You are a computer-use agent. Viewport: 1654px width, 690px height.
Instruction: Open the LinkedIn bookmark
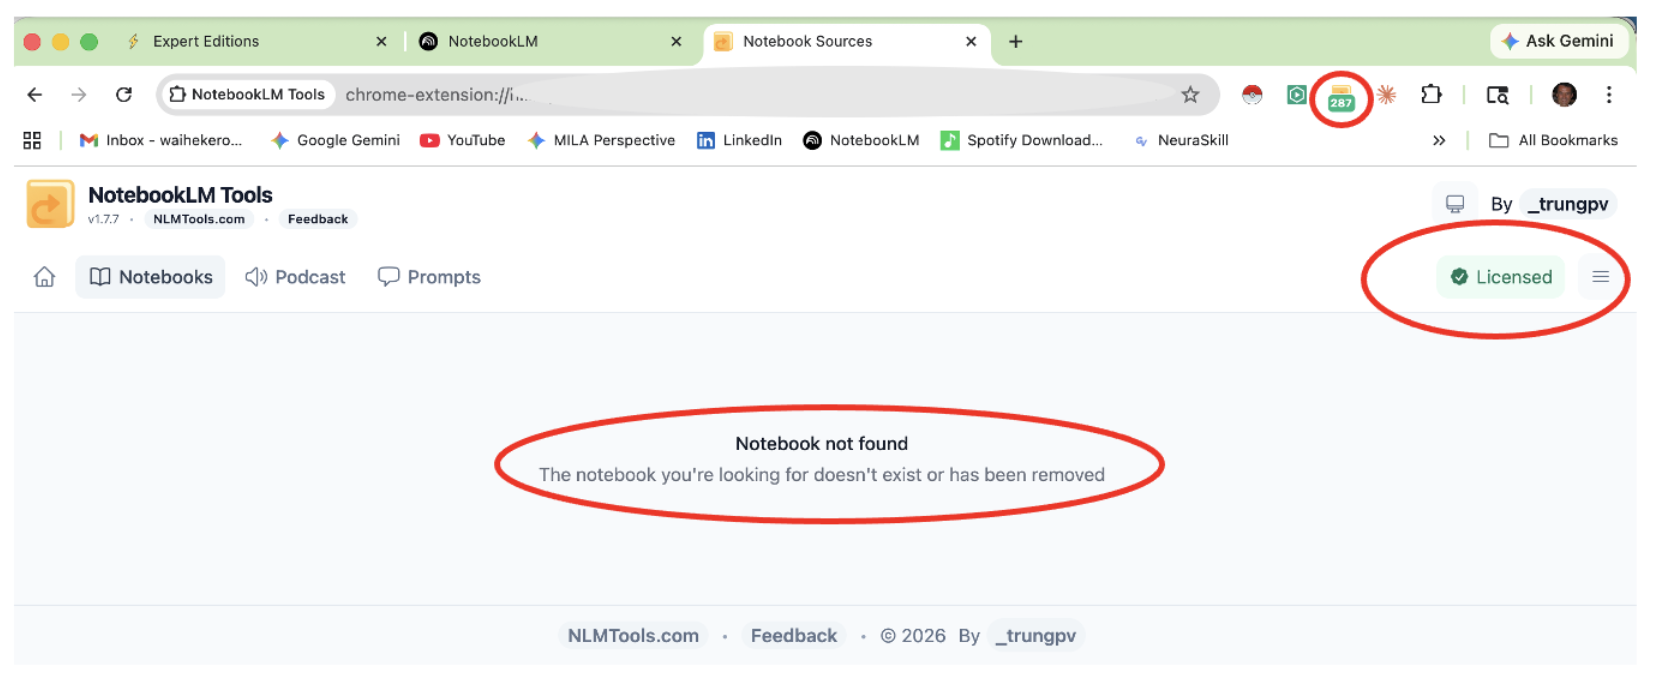pos(739,141)
